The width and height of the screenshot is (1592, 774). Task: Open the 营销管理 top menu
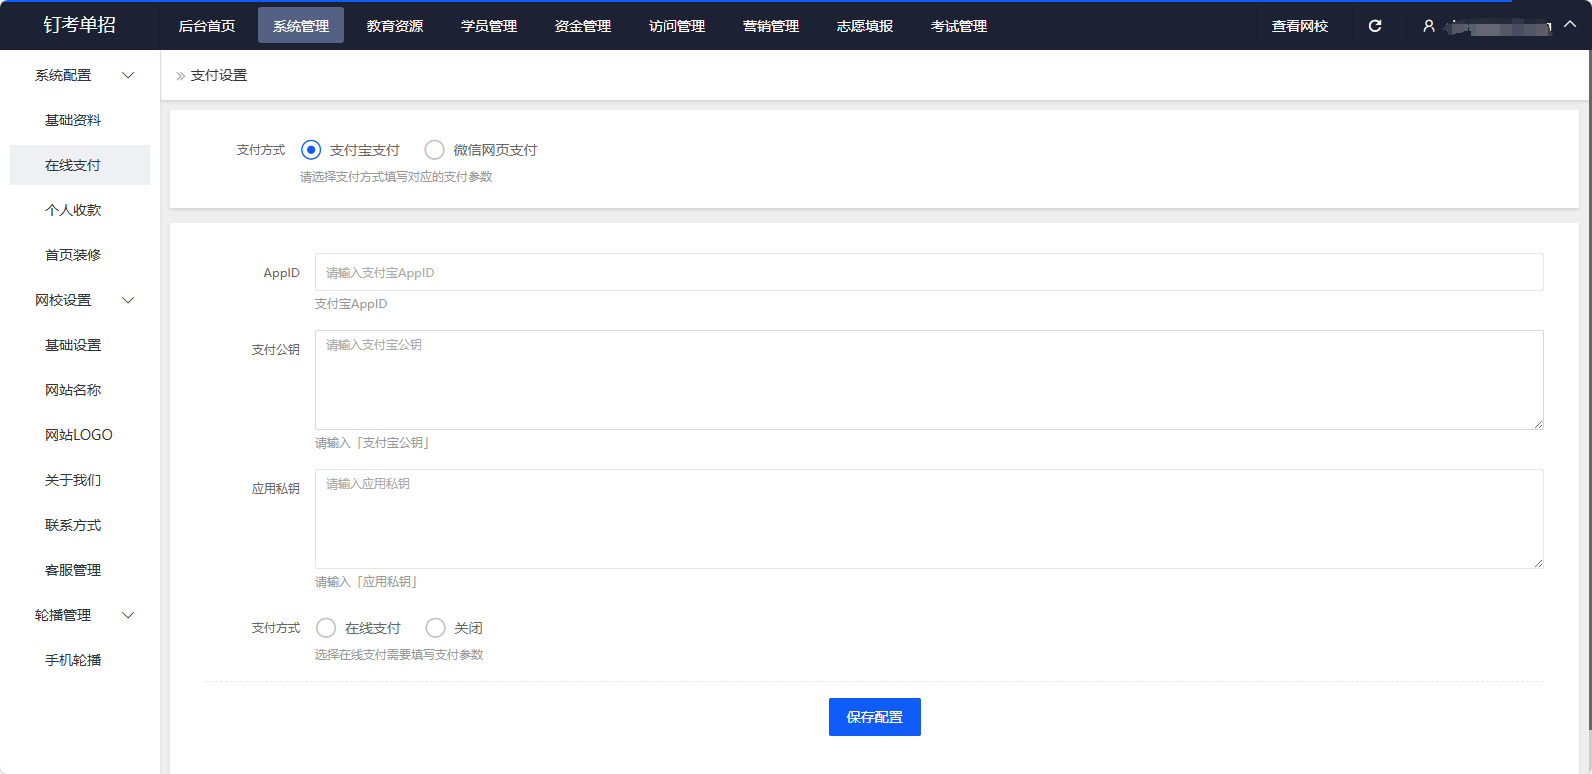tap(771, 26)
